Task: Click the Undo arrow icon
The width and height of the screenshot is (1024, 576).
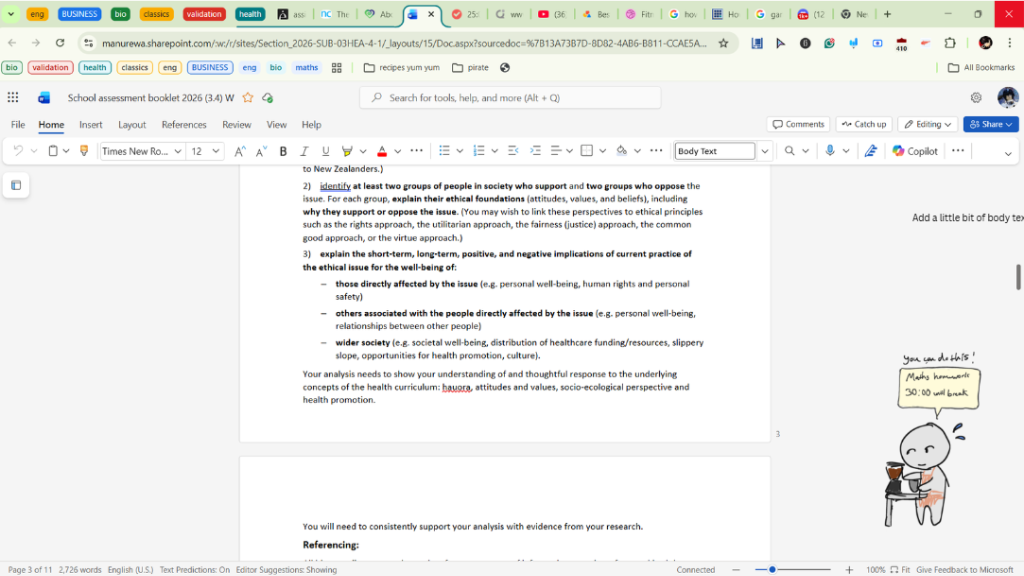Action: coord(18,151)
